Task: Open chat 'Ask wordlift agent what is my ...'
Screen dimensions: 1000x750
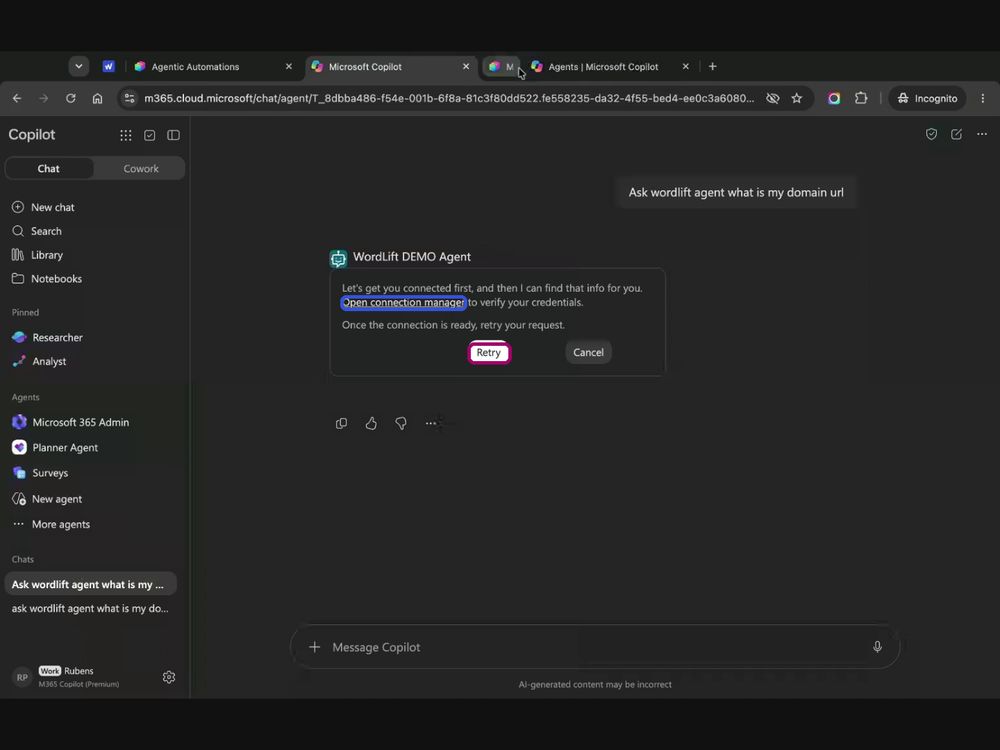Action: click(91, 584)
